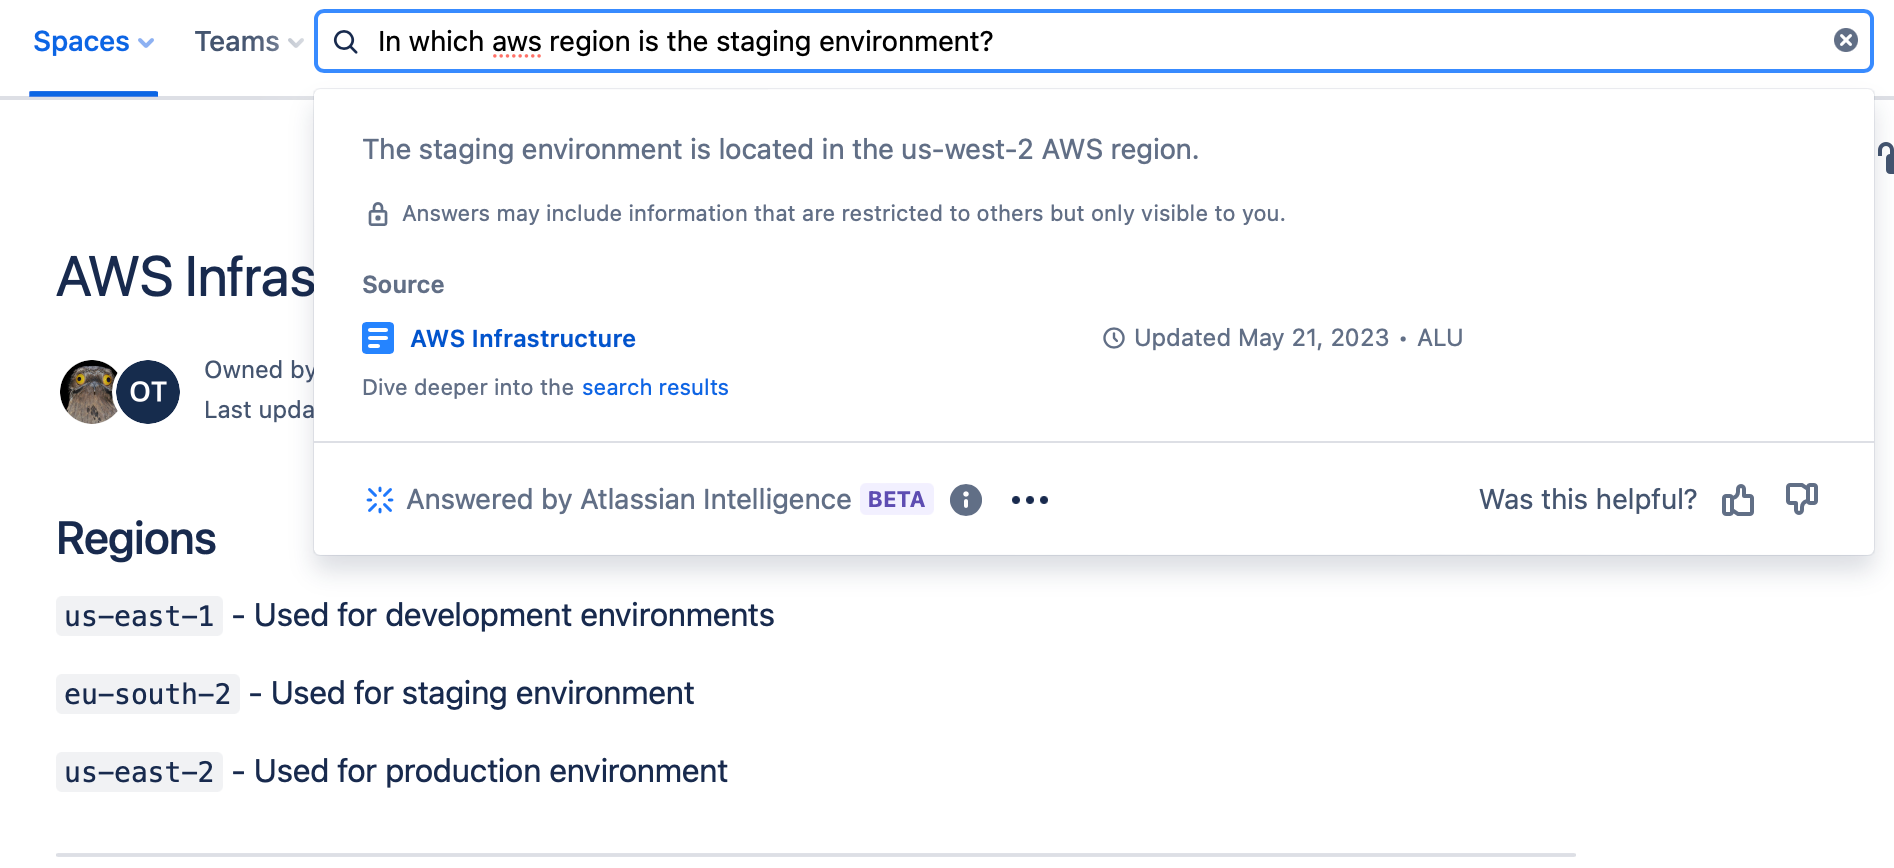The height and width of the screenshot is (868, 1894).
Task: Click the clock icon beside Updated date
Action: 1113,338
